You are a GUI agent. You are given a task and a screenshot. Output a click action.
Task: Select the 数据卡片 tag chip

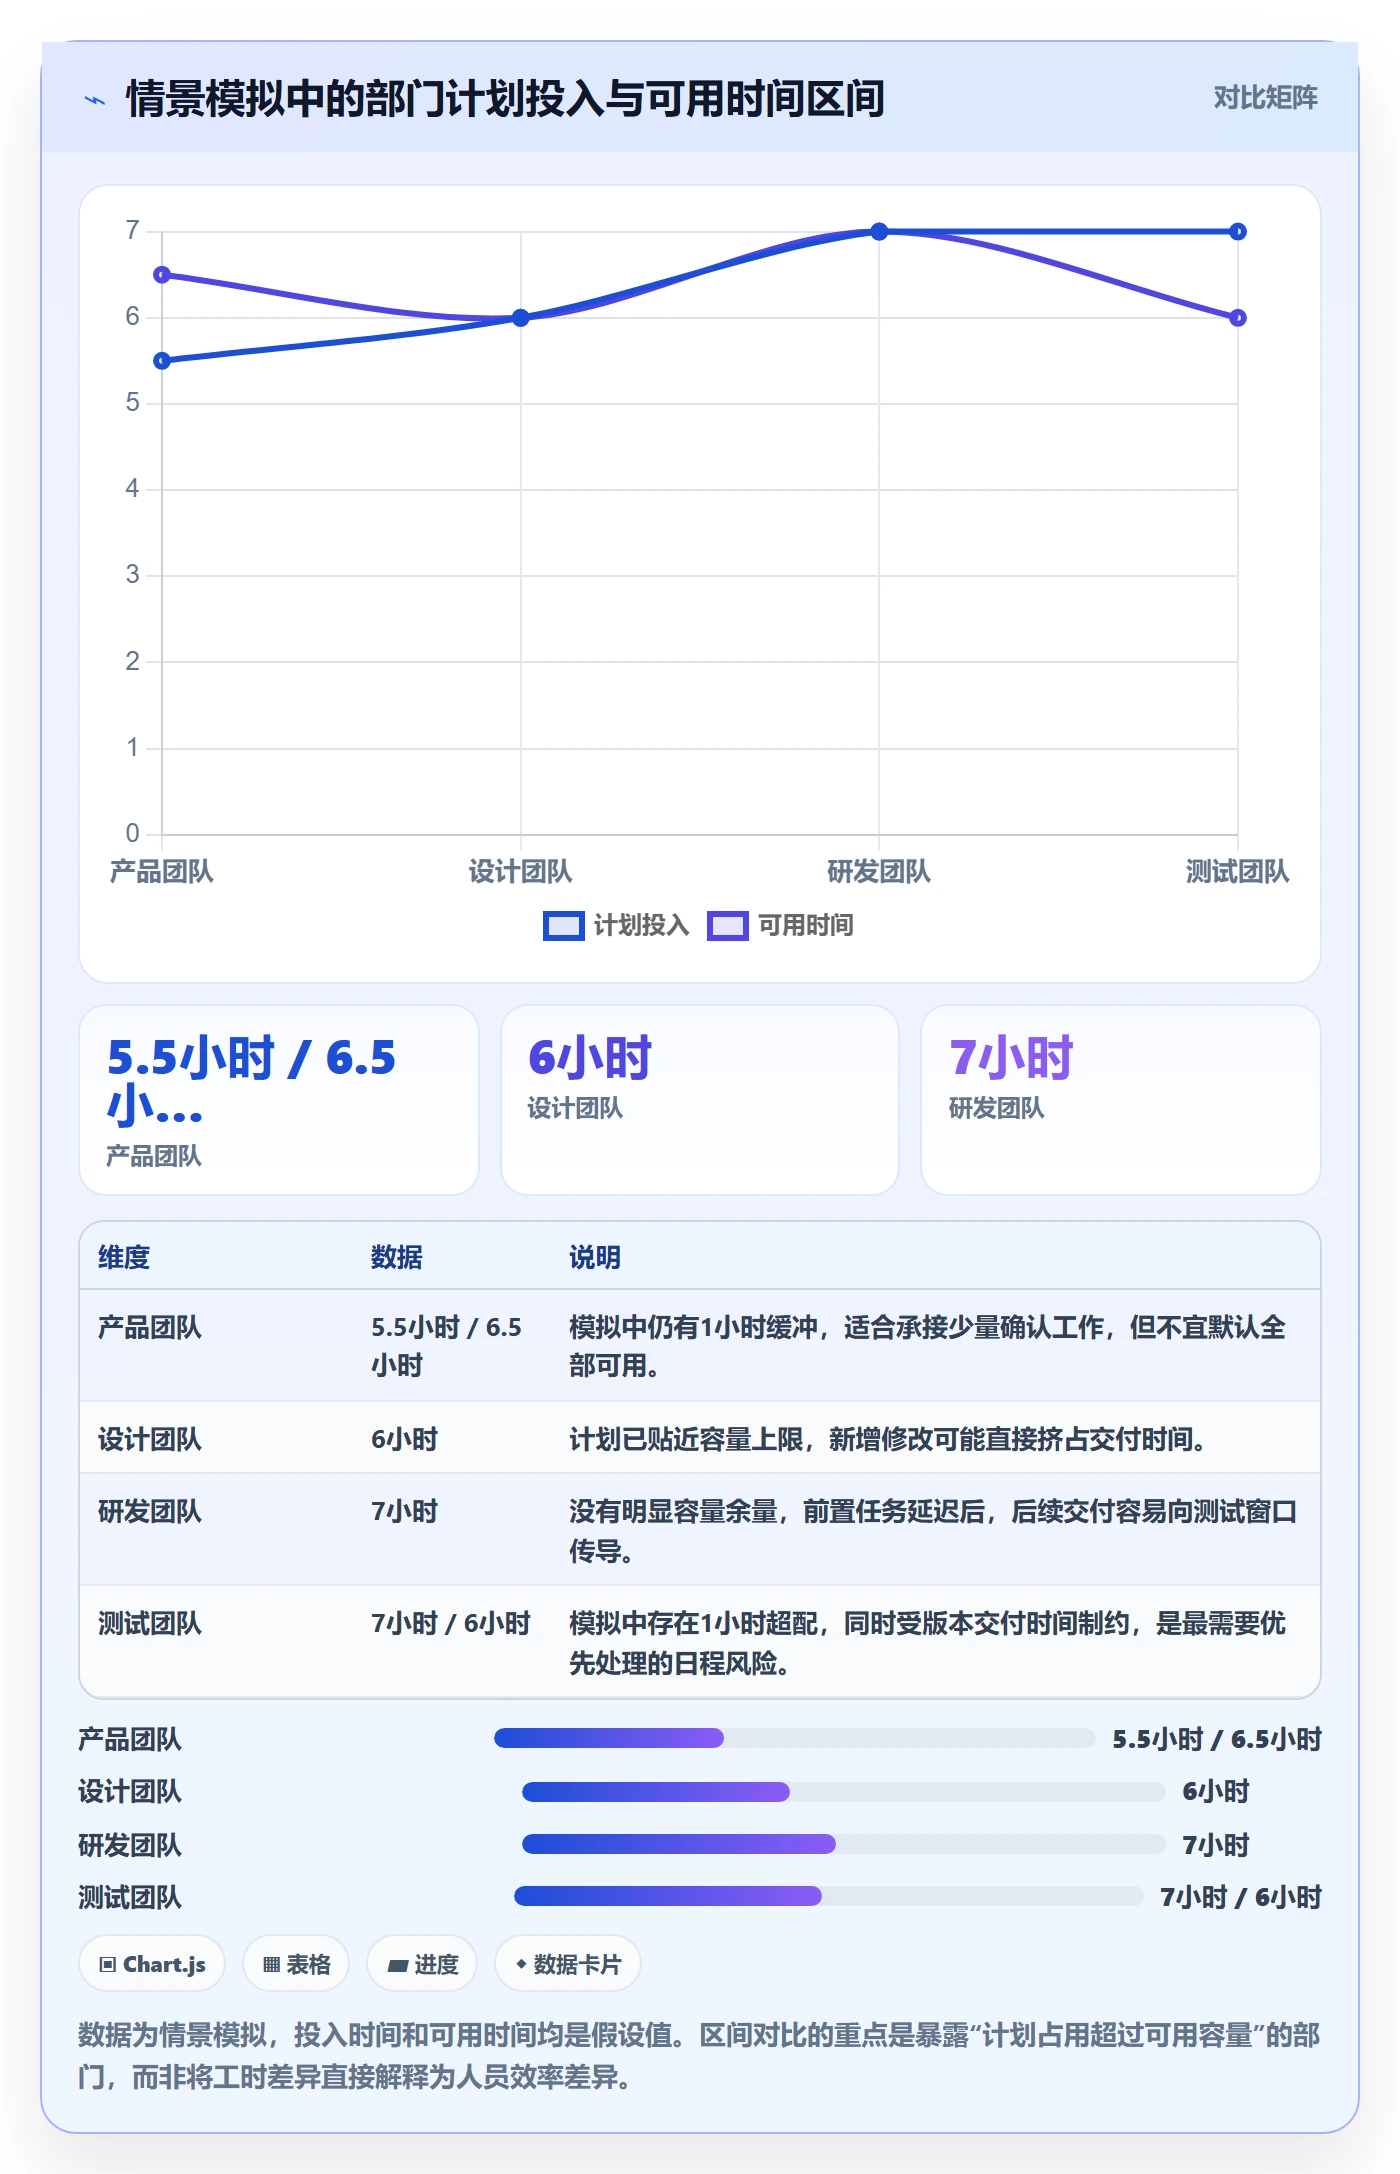(568, 1964)
